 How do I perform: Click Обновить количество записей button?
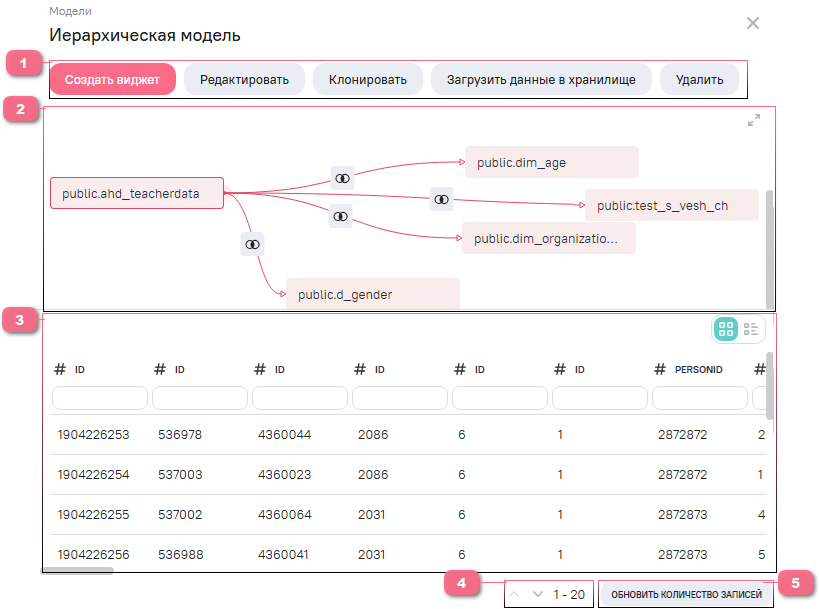coord(685,594)
